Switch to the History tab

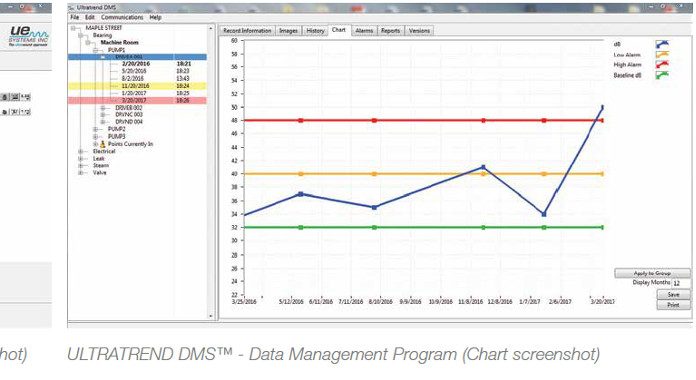(x=315, y=31)
